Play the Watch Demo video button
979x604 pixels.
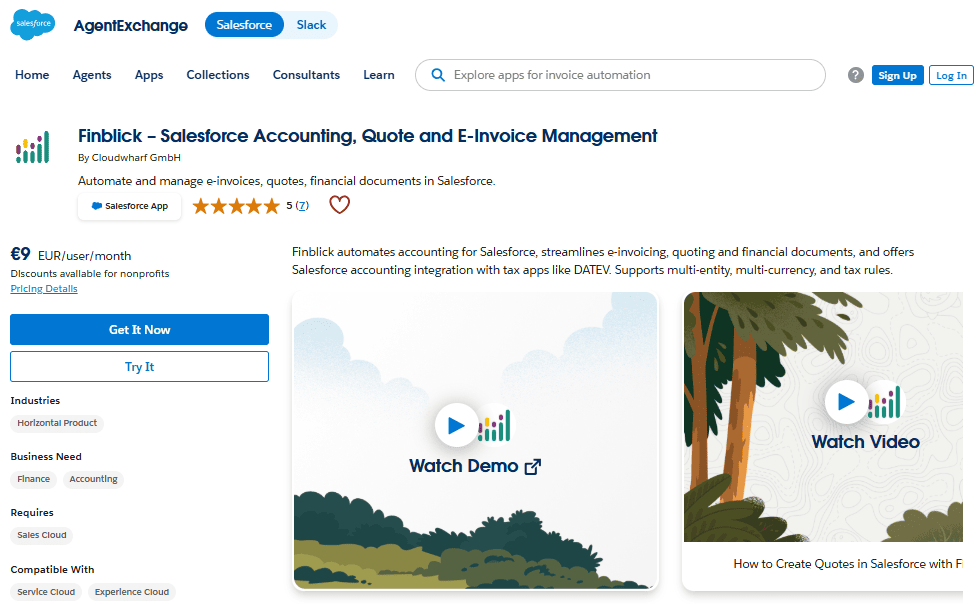pyautogui.click(x=456, y=425)
